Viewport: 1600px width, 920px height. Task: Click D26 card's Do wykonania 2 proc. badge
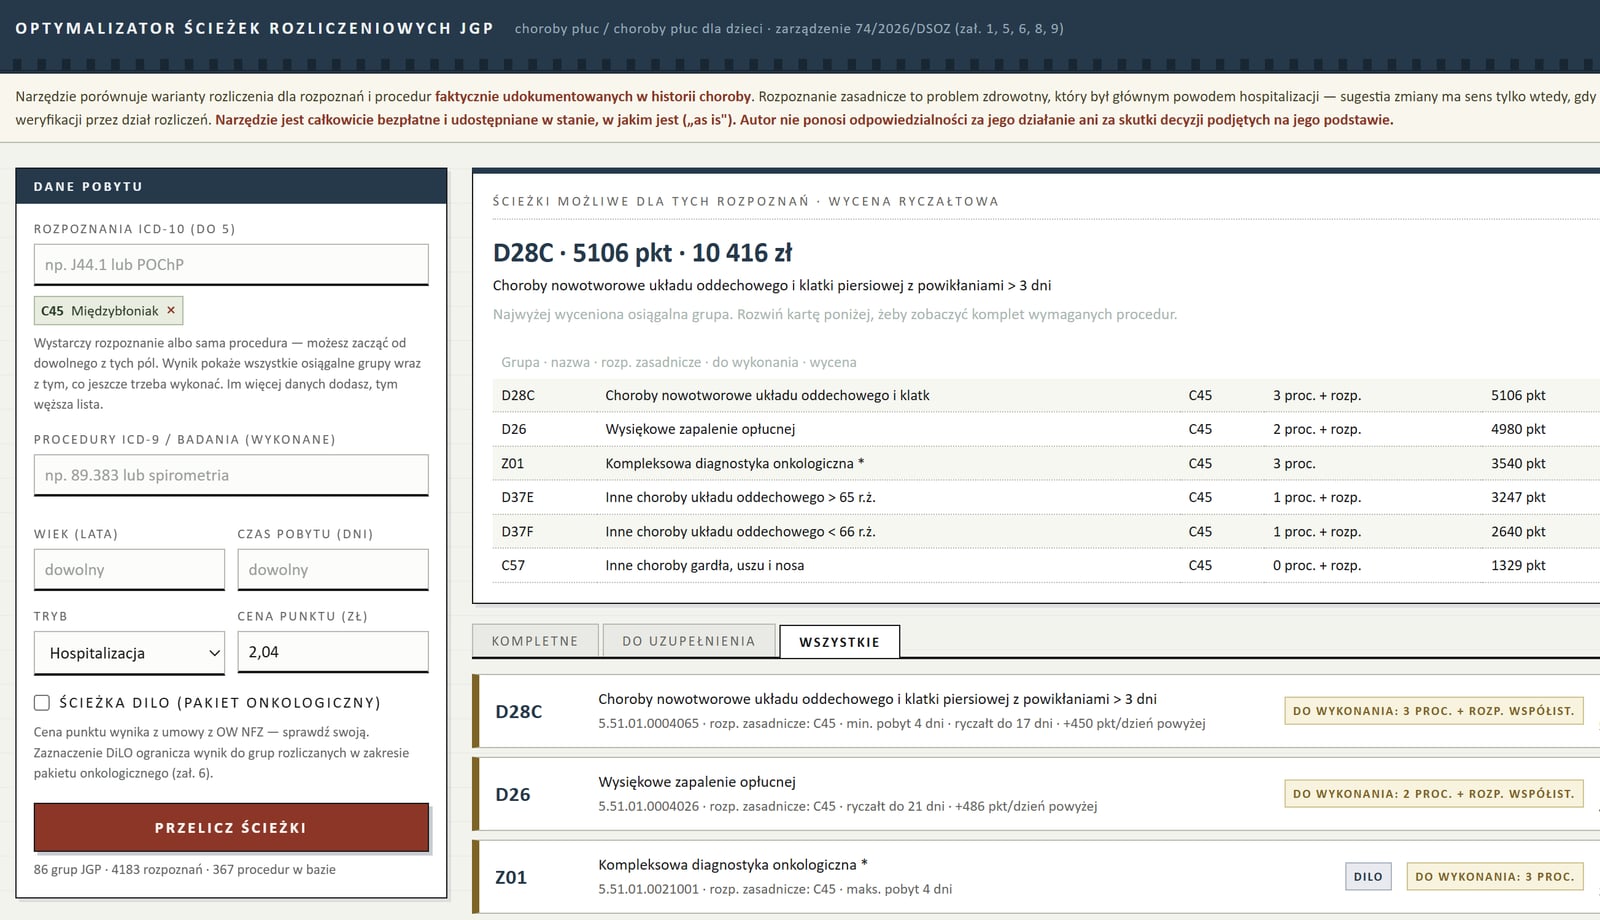(x=1433, y=794)
